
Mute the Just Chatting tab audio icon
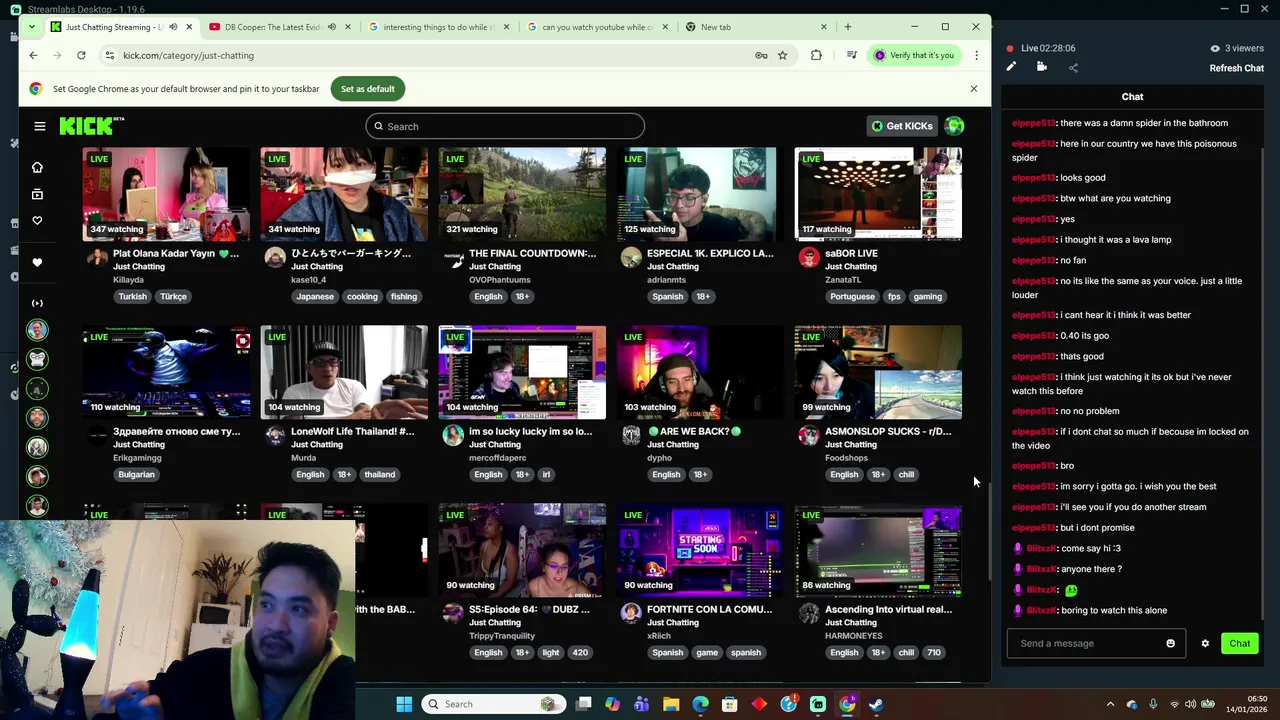point(173,27)
